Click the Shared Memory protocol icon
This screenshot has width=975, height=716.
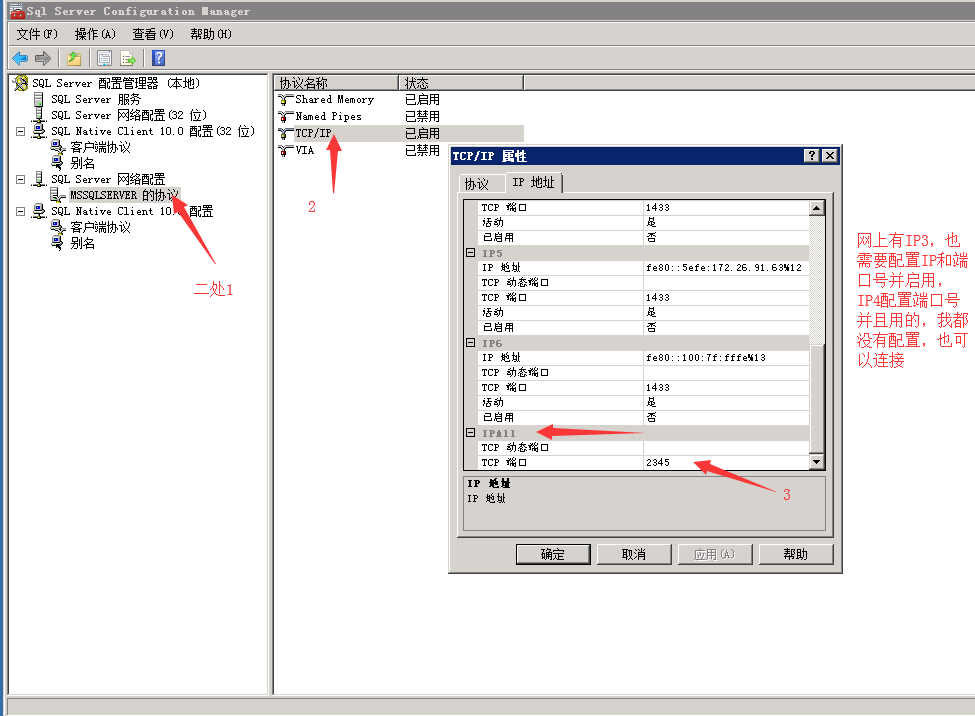[285, 100]
